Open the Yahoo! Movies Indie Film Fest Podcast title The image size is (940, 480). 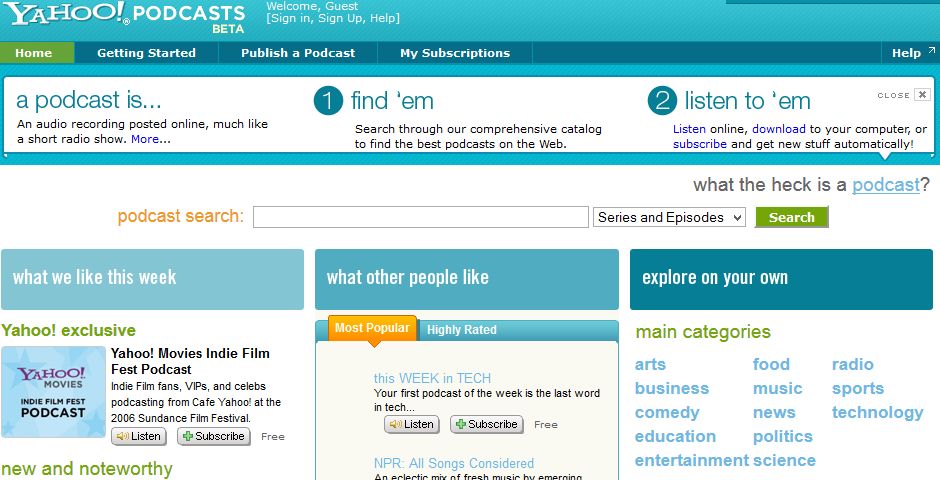tap(190, 361)
